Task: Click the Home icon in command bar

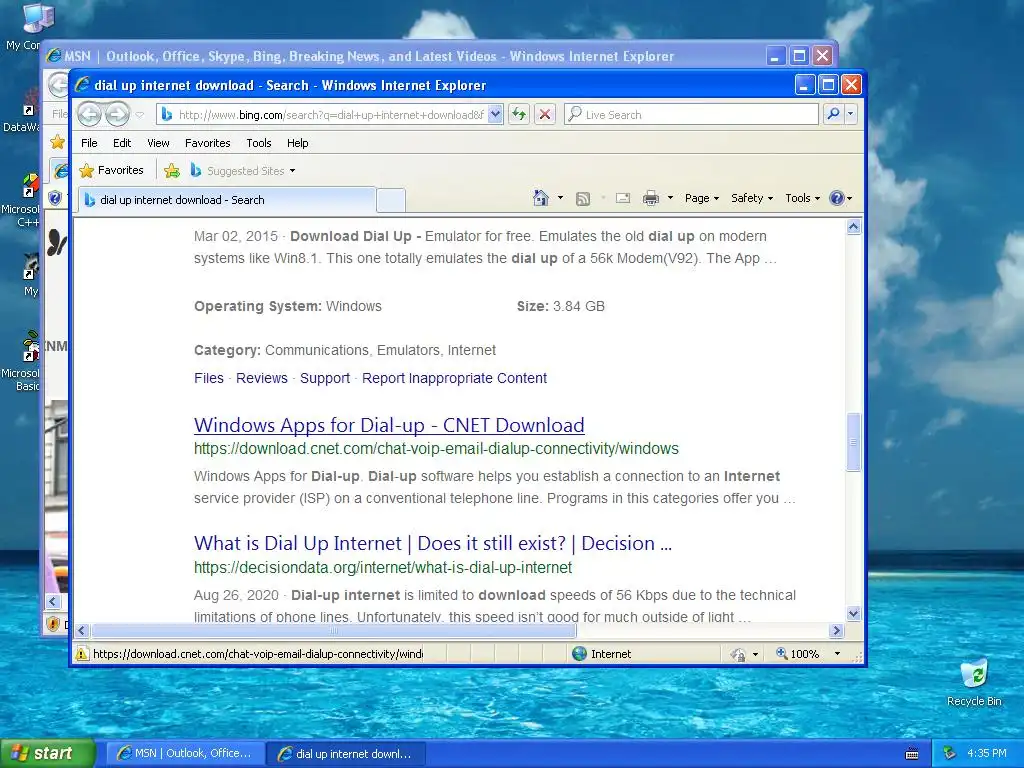Action: click(x=541, y=198)
